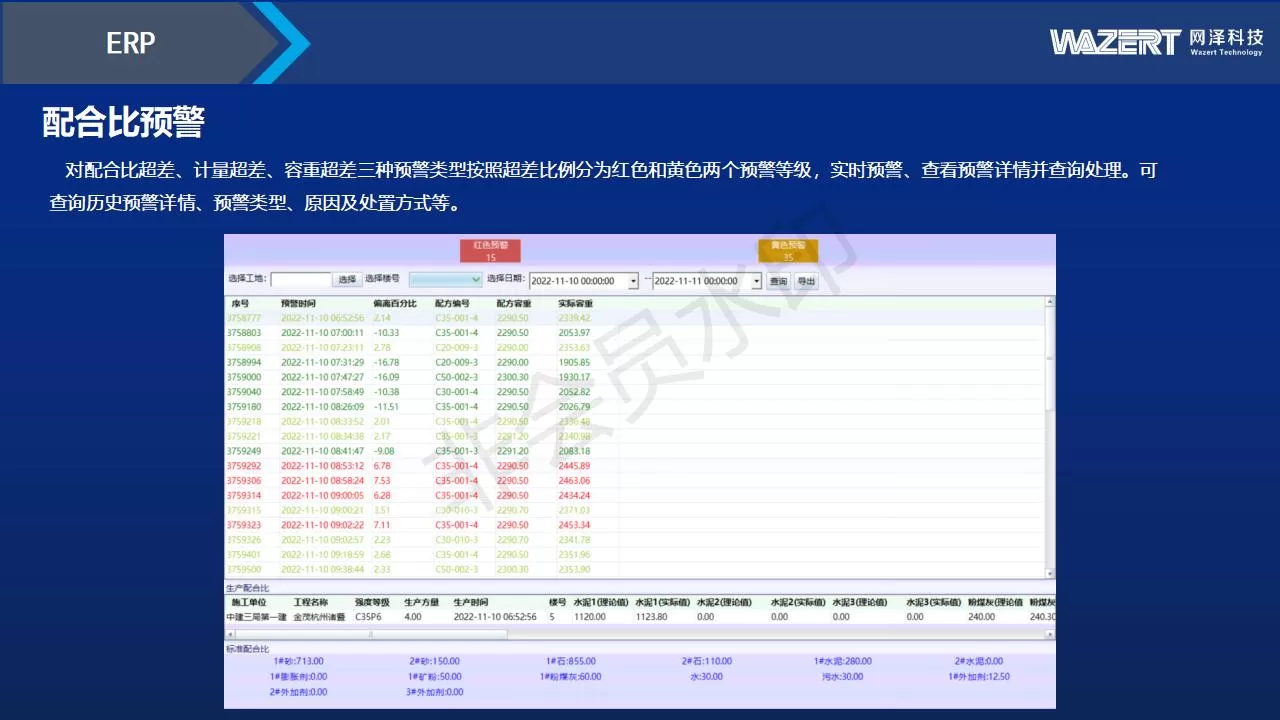
Task: Click the strength grade cell C35P6
Action: [x=368, y=617]
